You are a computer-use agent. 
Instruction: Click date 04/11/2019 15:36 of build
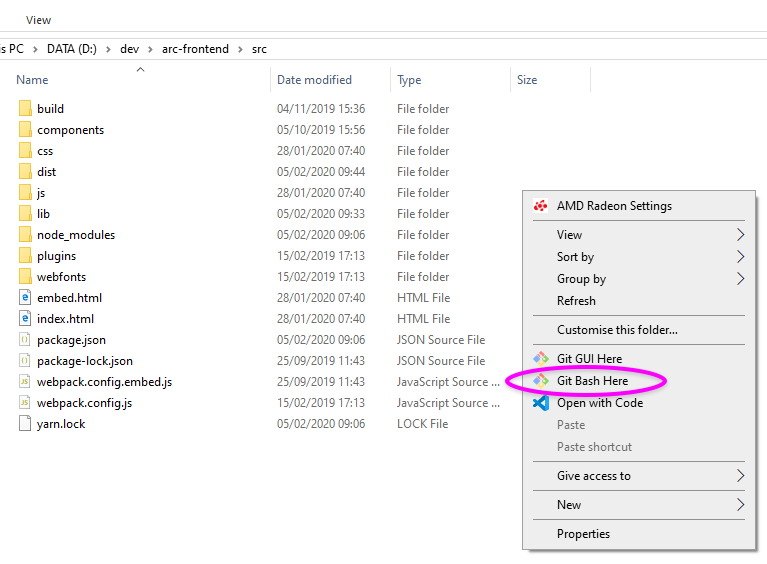click(x=321, y=109)
